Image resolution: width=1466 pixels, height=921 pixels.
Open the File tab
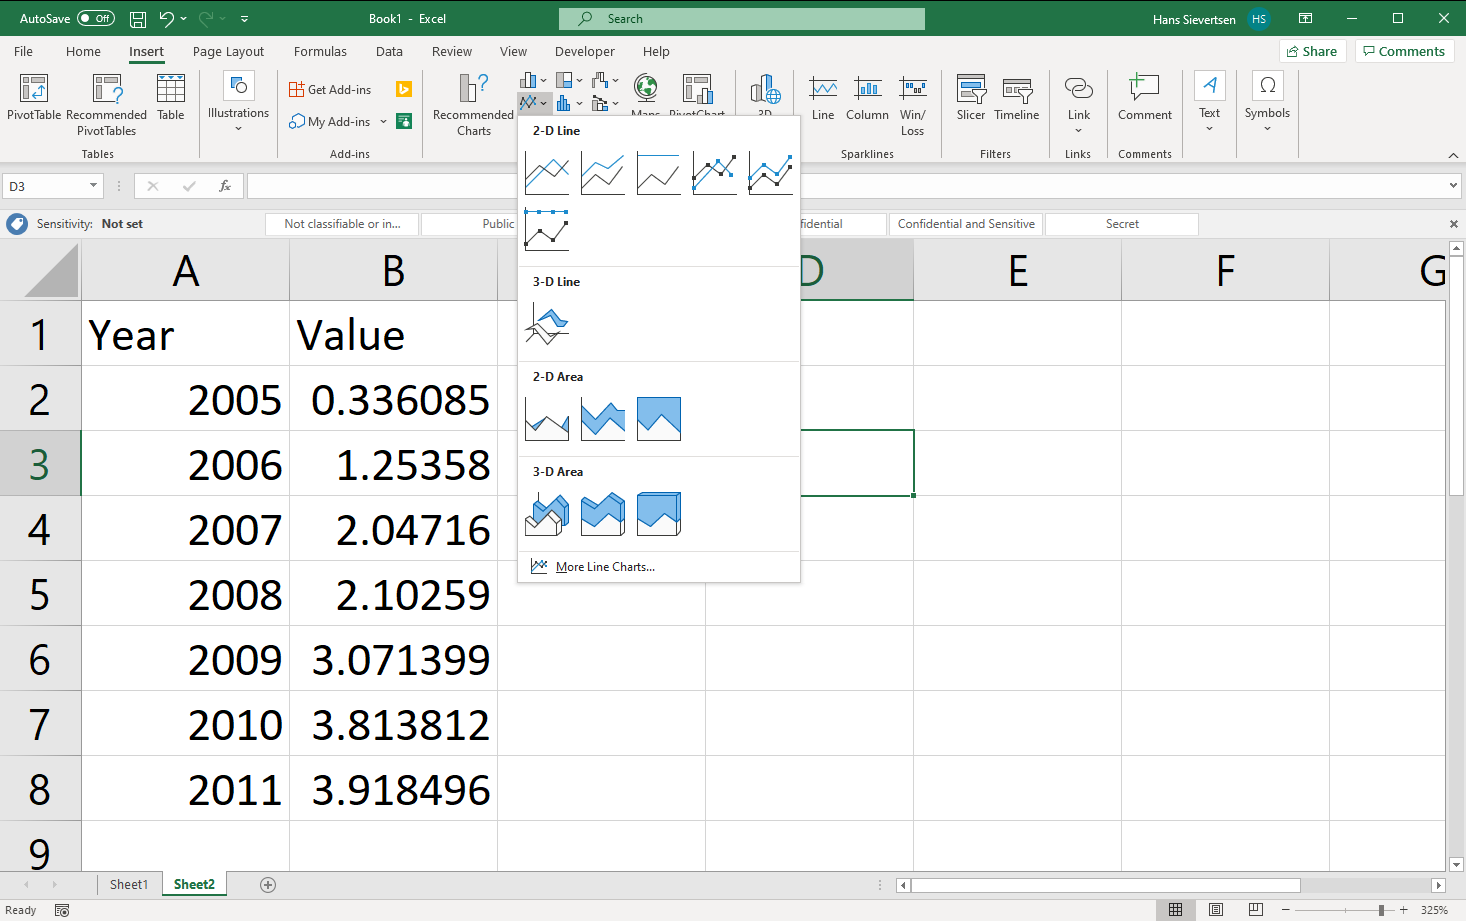23,52
